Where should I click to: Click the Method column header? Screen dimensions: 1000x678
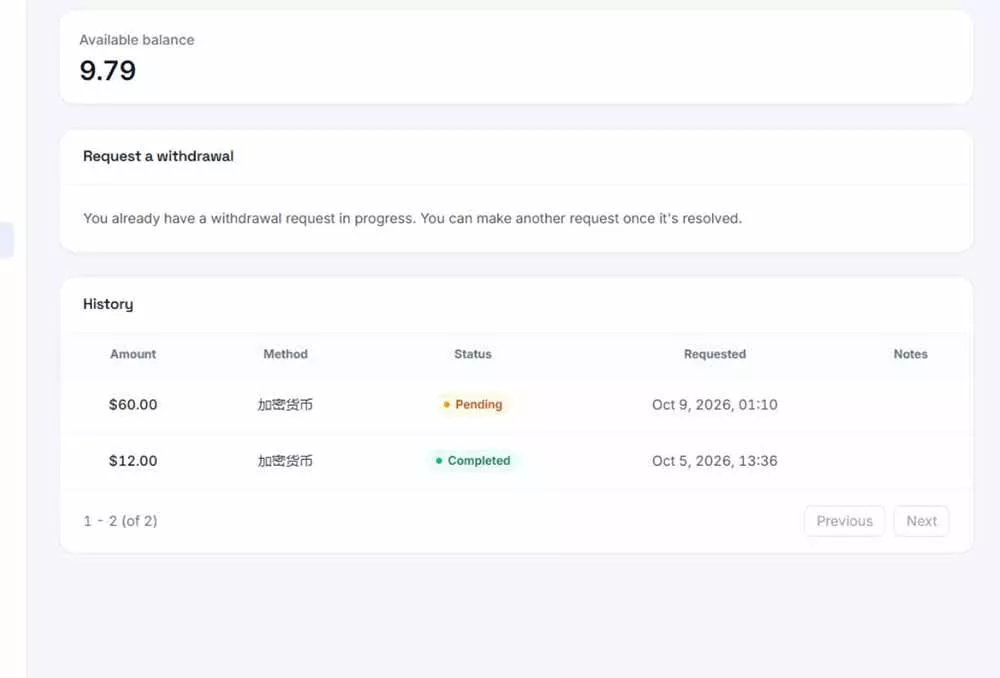[x=285, y=354]
